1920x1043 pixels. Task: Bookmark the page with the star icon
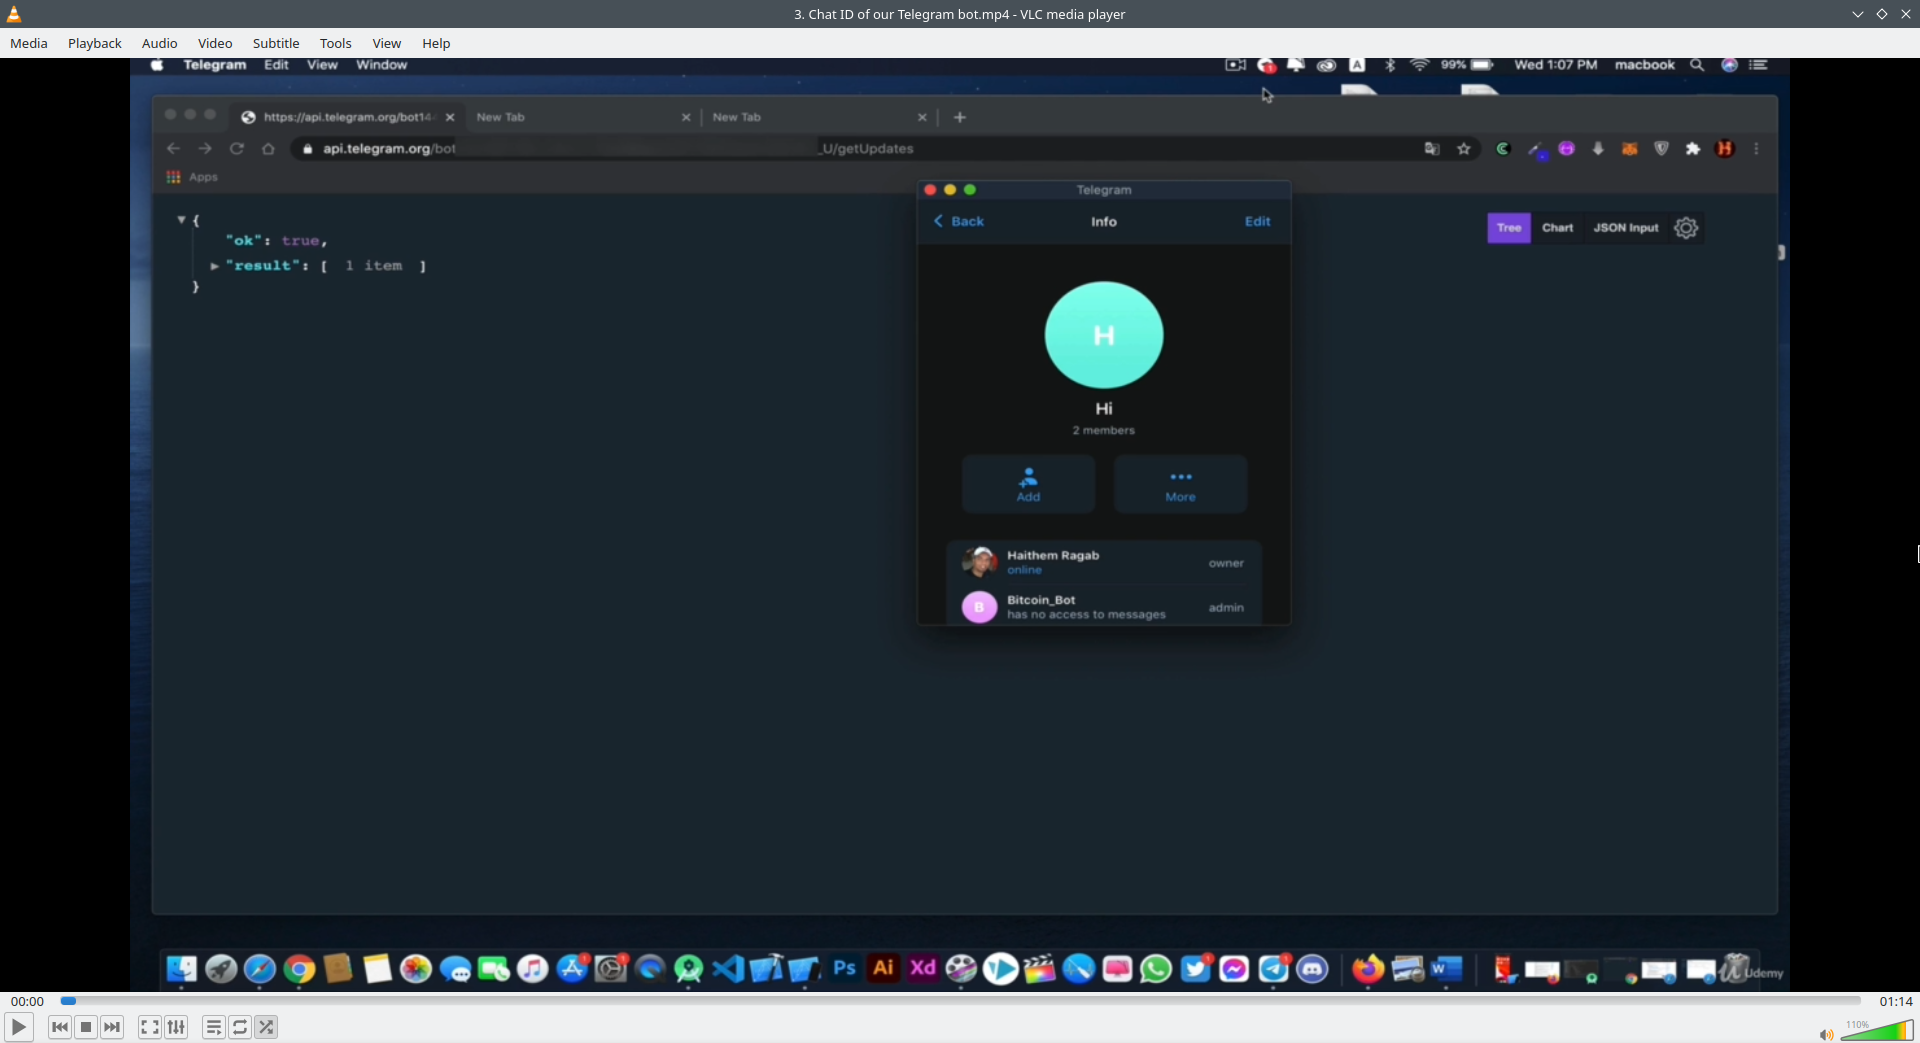point(1464,149)
